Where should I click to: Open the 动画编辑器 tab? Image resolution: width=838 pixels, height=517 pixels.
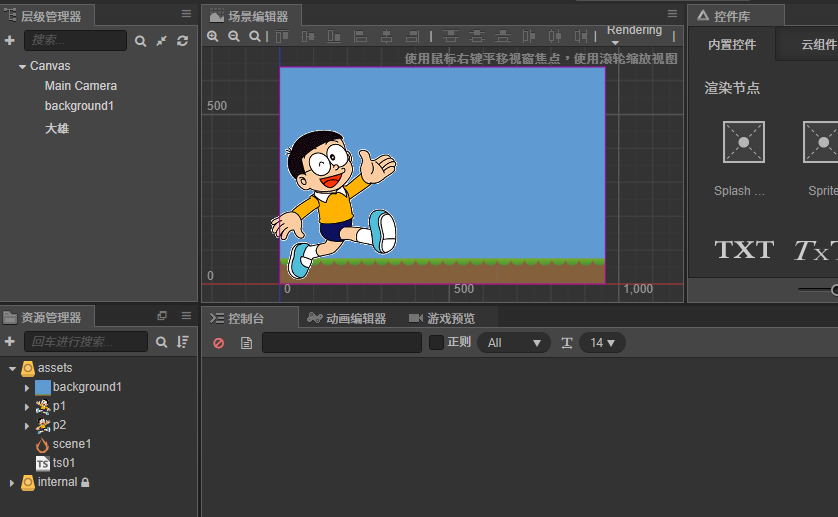346,319
